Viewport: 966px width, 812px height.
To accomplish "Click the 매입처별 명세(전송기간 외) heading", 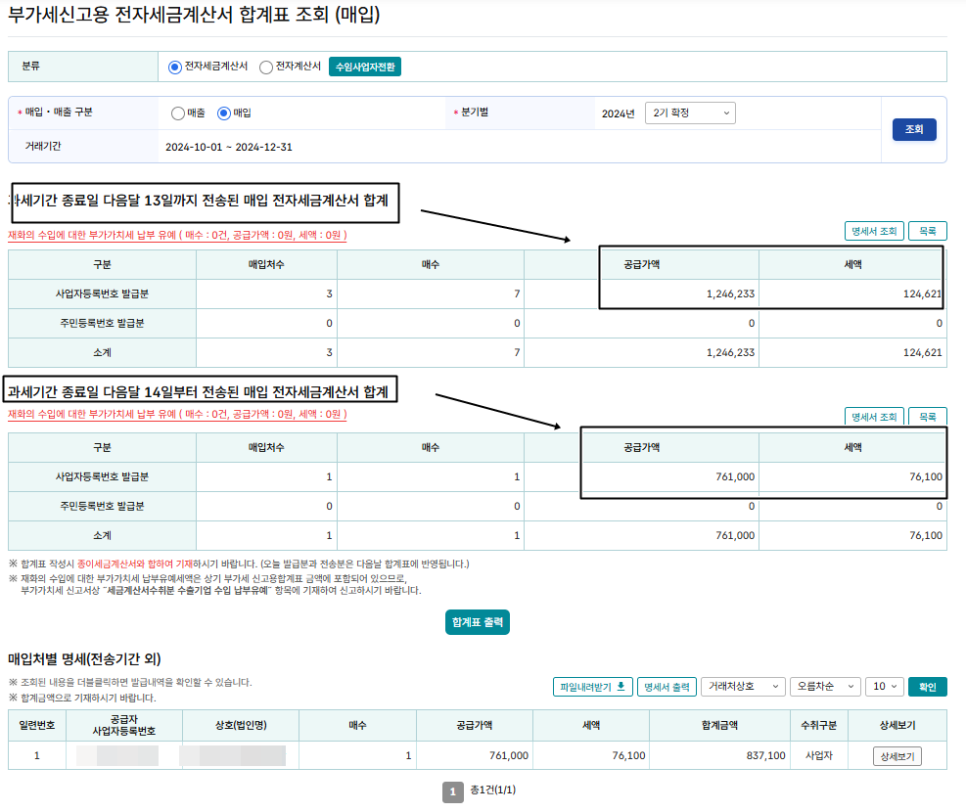I will point(84,659).
